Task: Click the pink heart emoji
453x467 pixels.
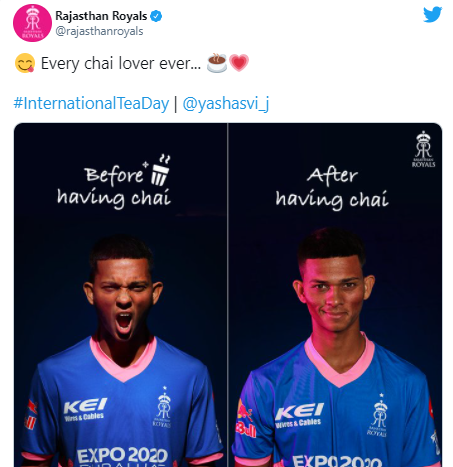Action: pos(239,63)
